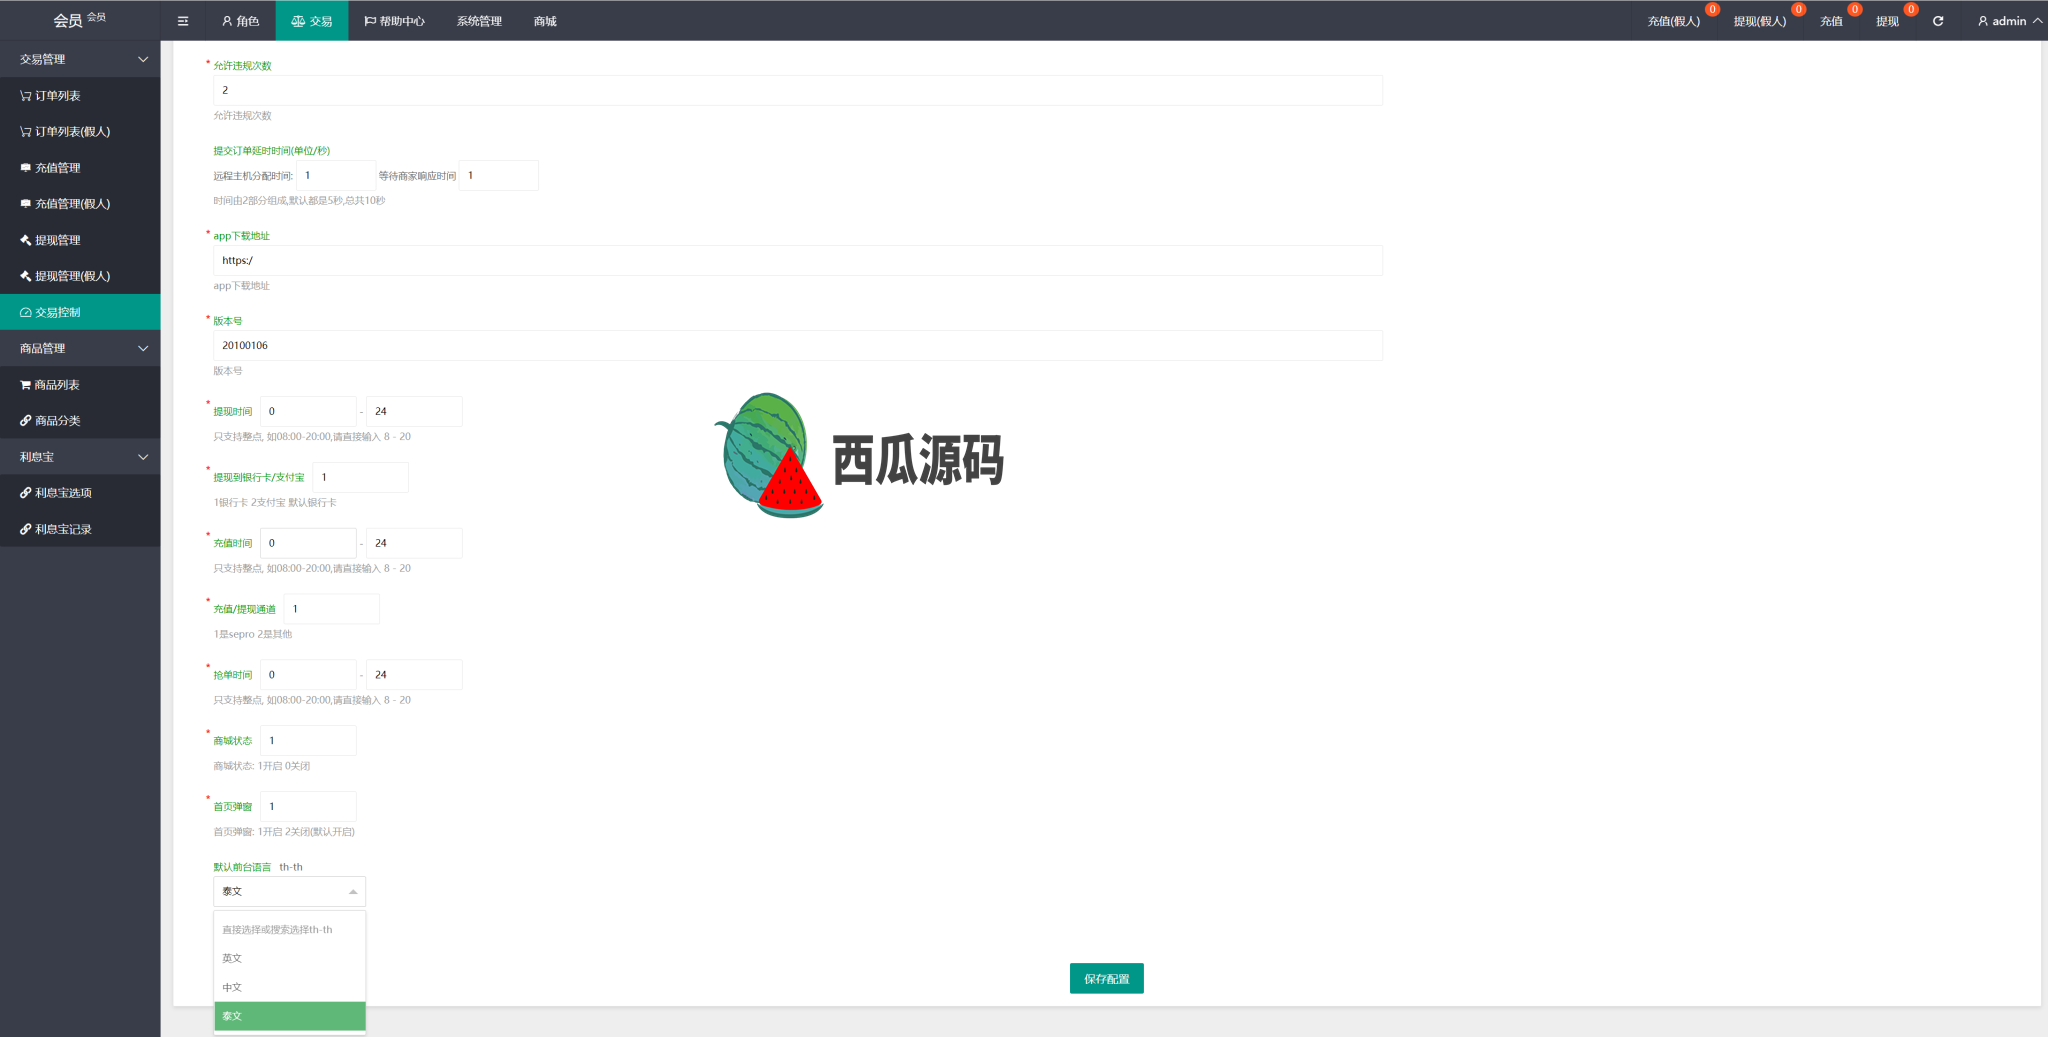This screenshot has height=1037, width=2048.
Task: Click the 充值管理 icon in sidebar
Action: coord(26,168)
